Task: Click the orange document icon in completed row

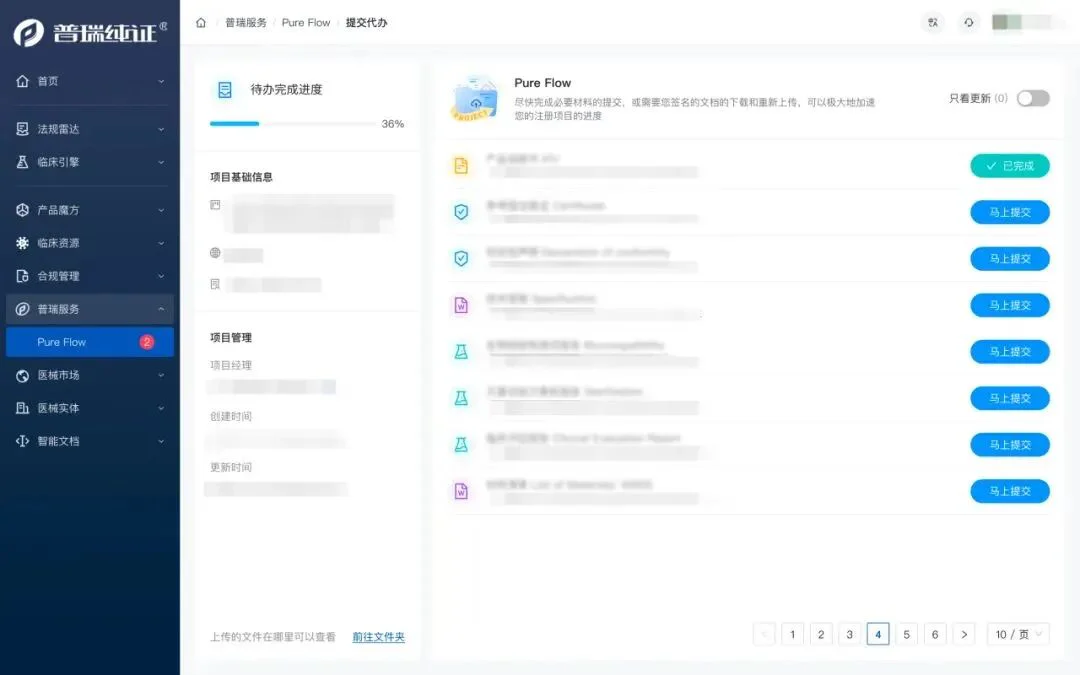Action: [461, 165]
